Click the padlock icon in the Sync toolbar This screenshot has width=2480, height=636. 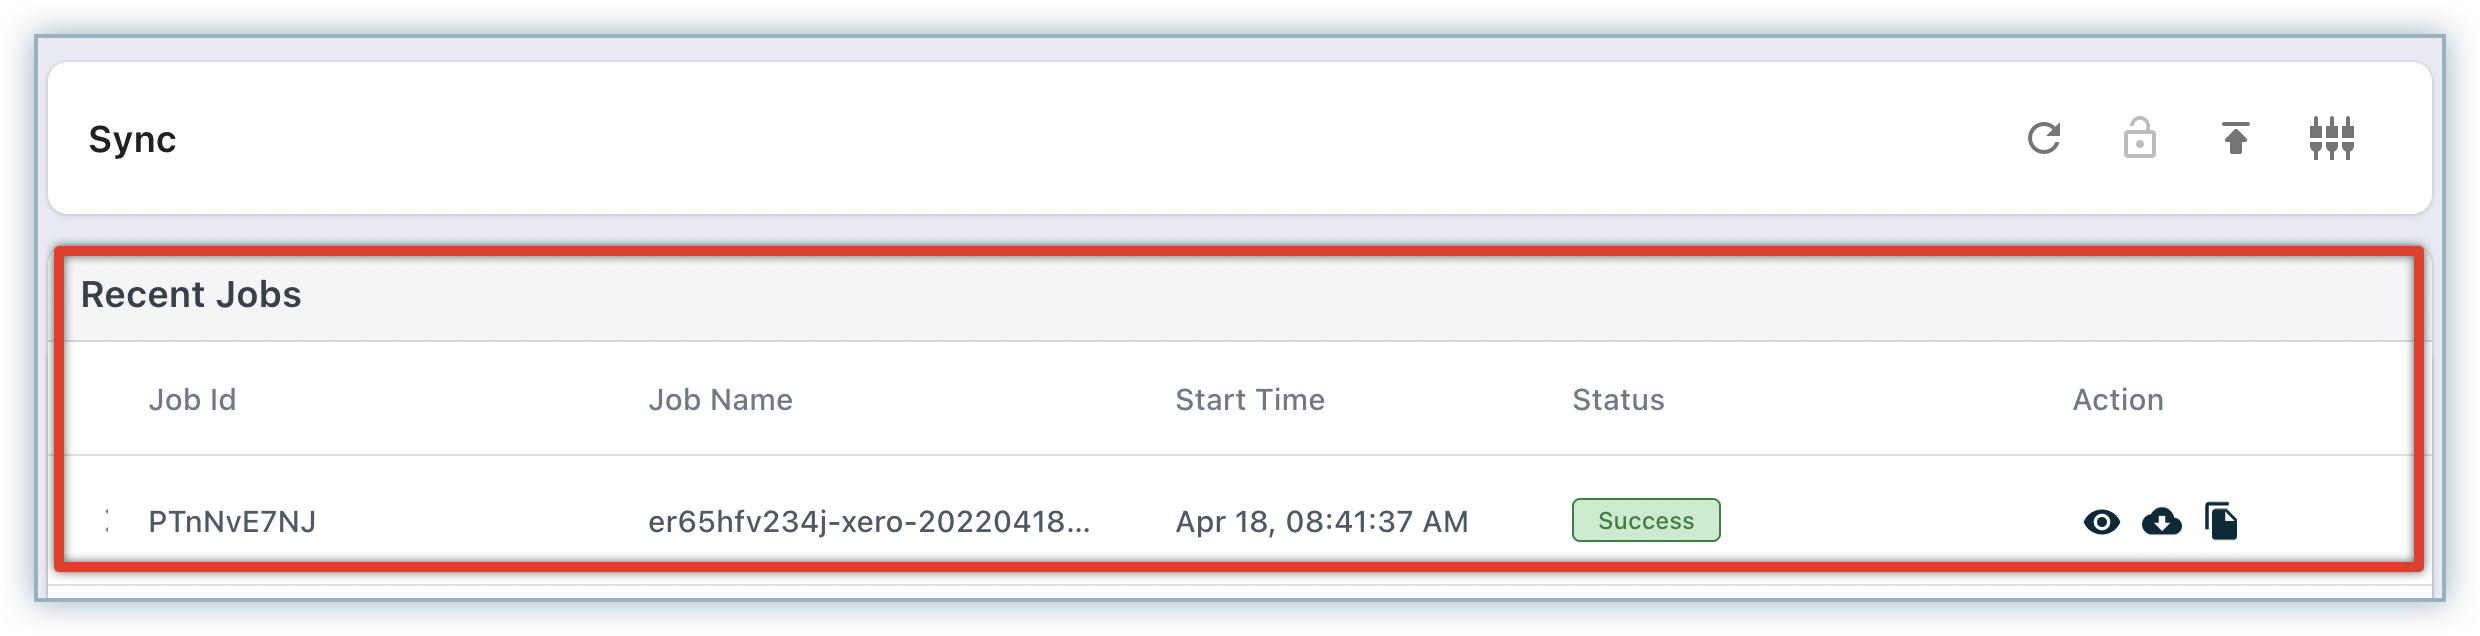pos(2139,139)
